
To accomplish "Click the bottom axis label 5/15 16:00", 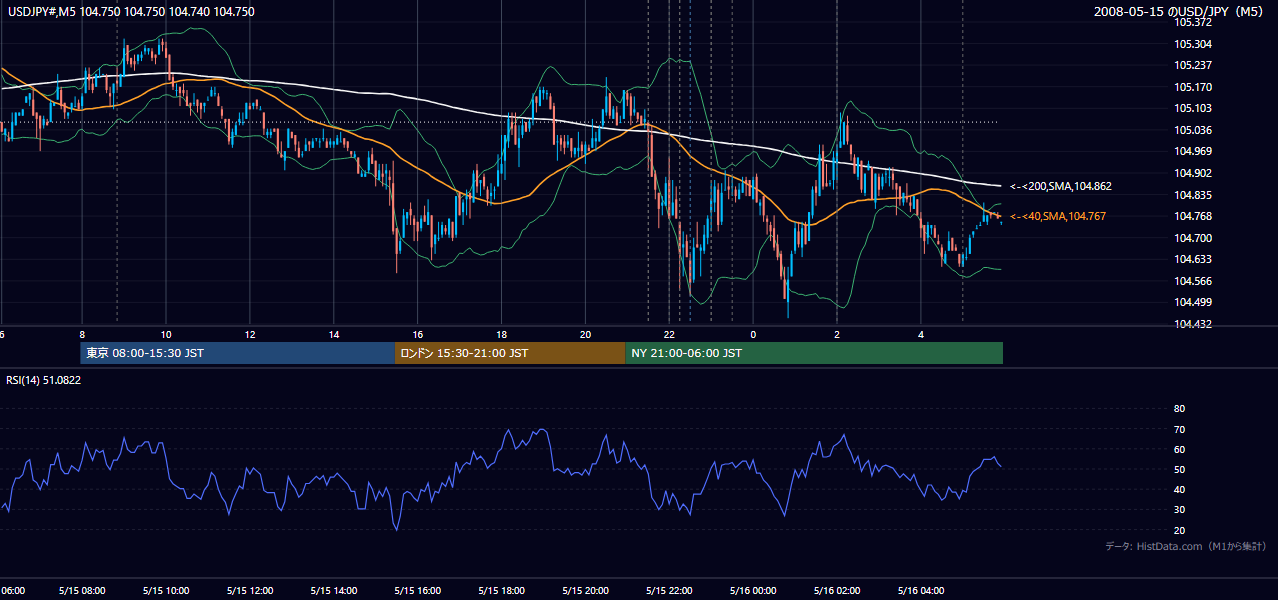I will 418,590.
